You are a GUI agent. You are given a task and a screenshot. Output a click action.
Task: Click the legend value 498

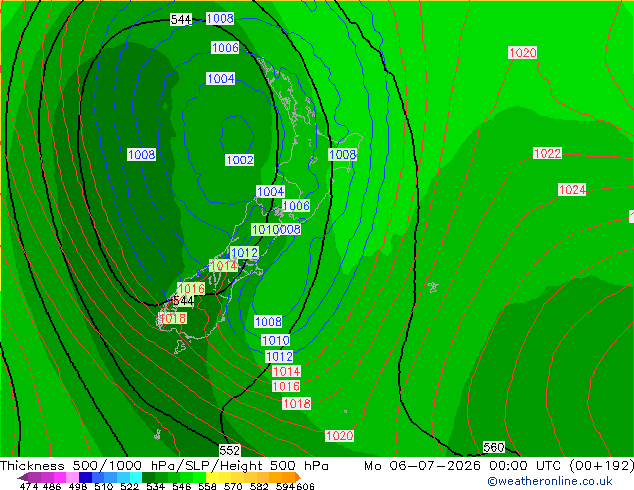tap(79, 486)
